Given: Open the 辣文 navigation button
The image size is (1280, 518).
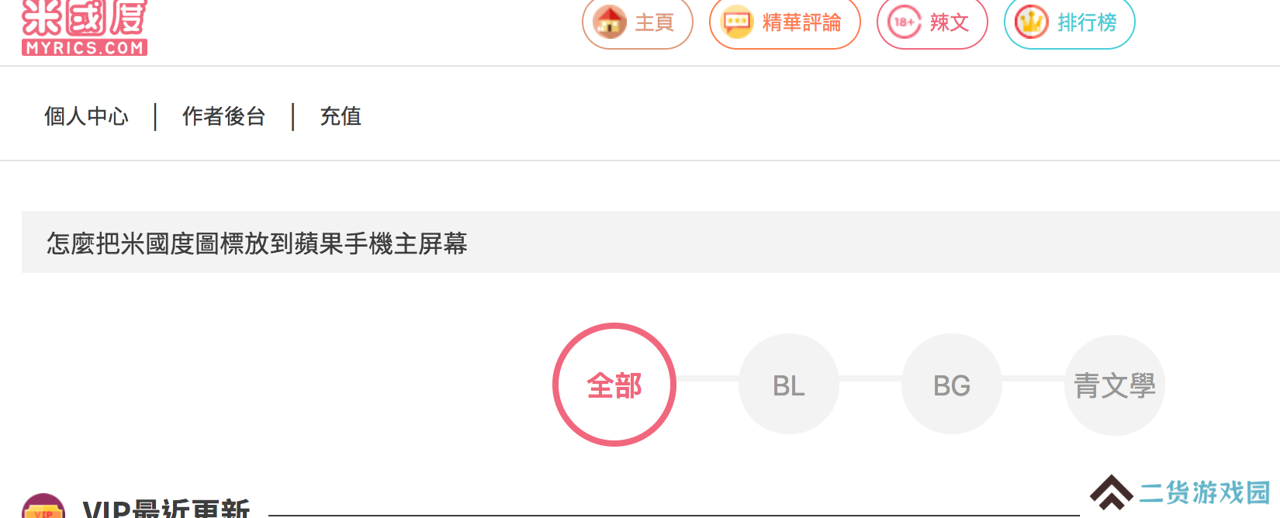Looking at the screenshot, I should [x=932, y=22].
